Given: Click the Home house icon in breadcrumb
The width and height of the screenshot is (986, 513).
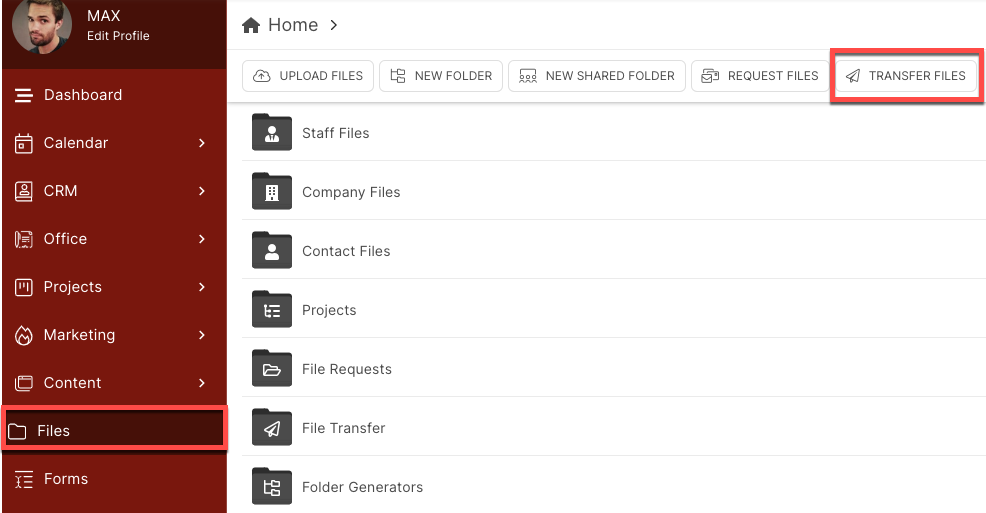Looking at the screenshot, I should (251, 25).
